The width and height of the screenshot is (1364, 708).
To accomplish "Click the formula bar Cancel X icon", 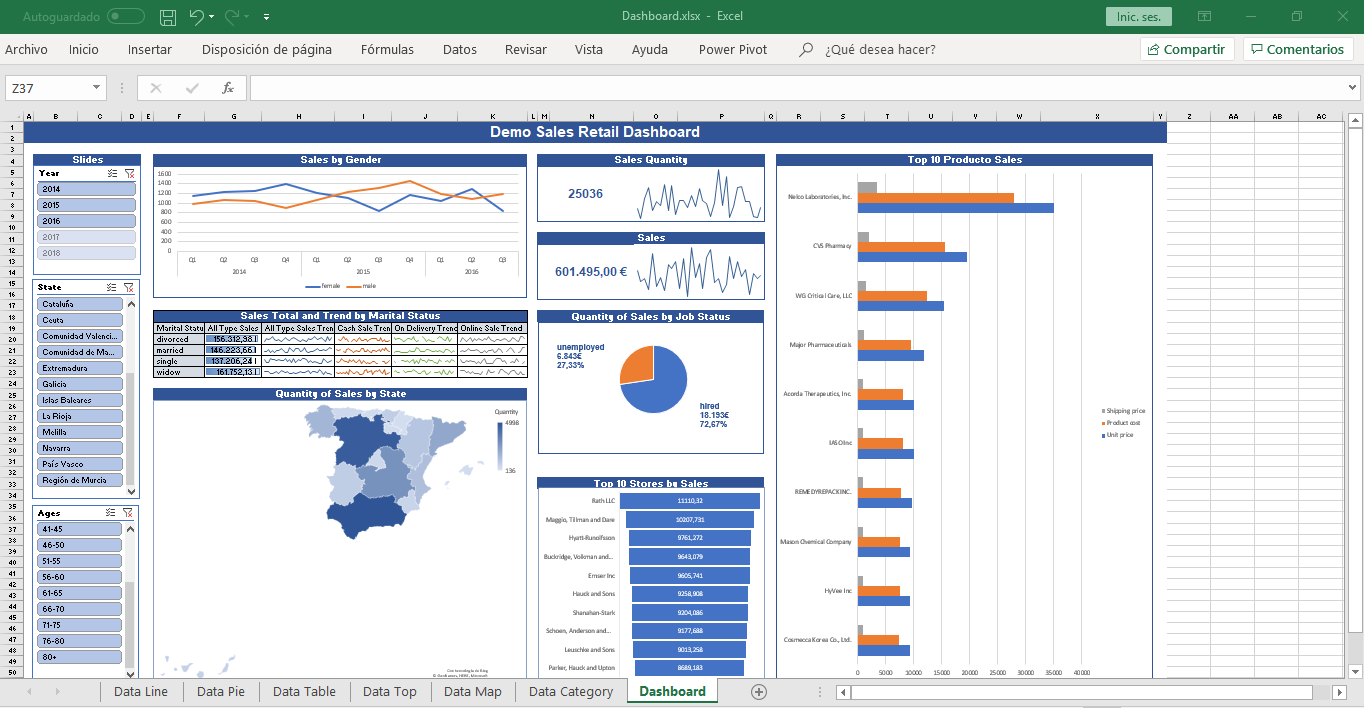I will 156,88.
